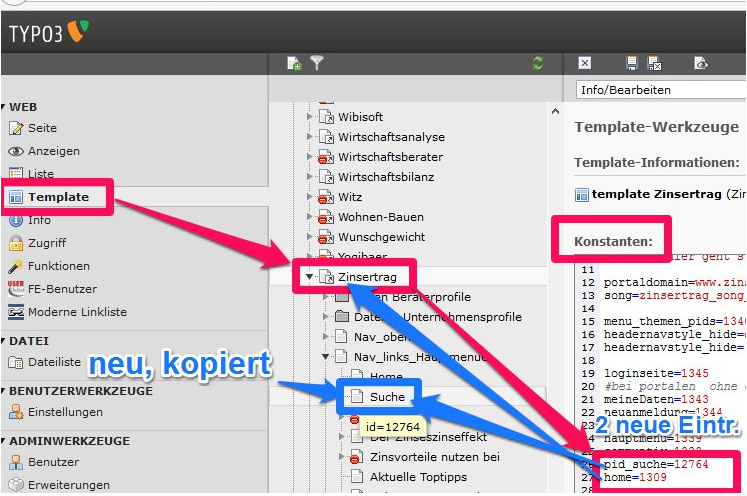Click the template Zinsertrag record icon
747x496 pixels.
coord(581,195)
